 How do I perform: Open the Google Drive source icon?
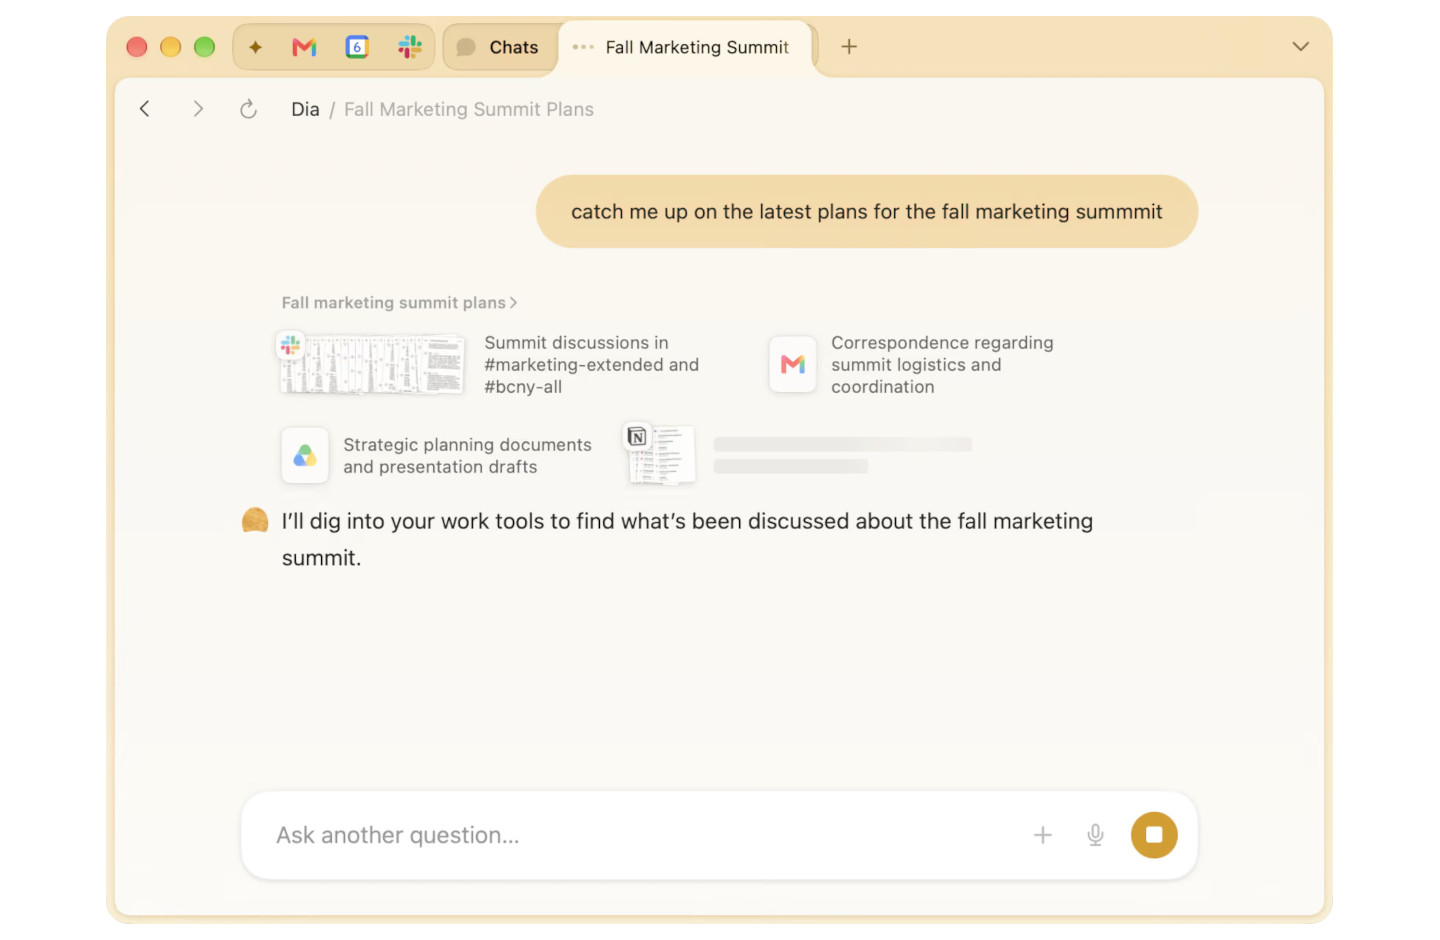(x=305, y=456)
